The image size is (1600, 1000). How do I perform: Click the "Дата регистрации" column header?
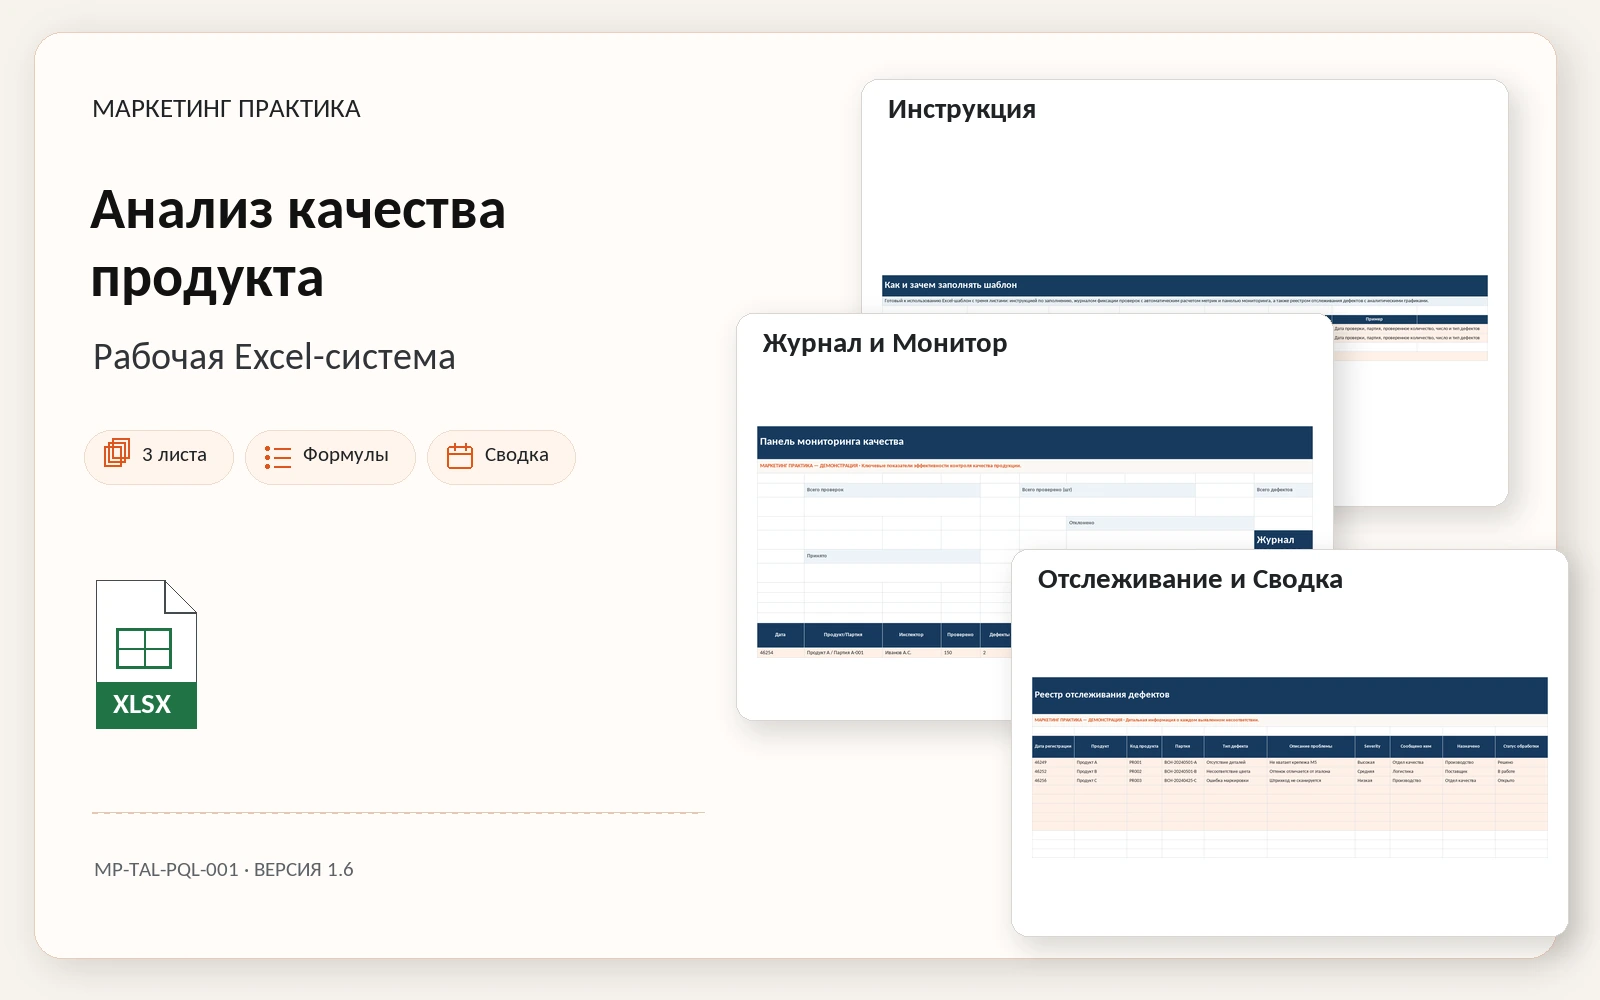pyautogui.click(x=1053, y=746)
